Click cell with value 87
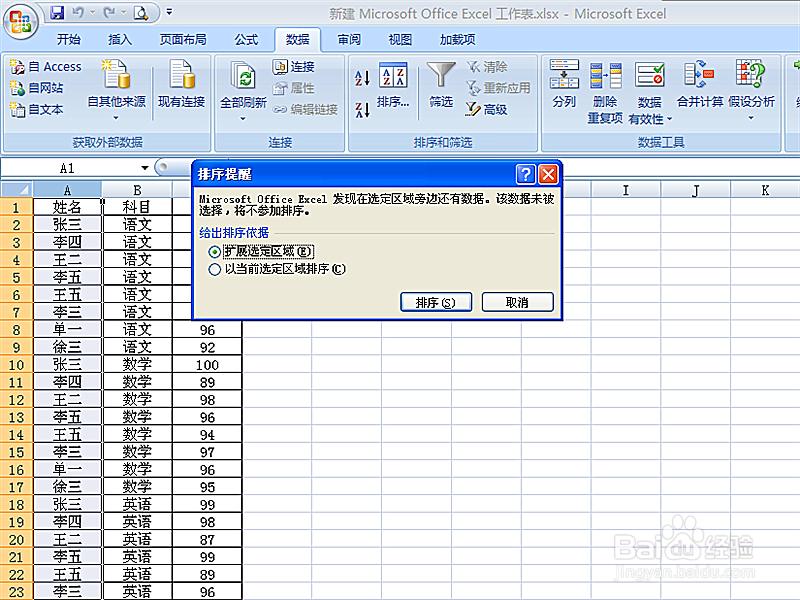800x600 pixels. 207,539
